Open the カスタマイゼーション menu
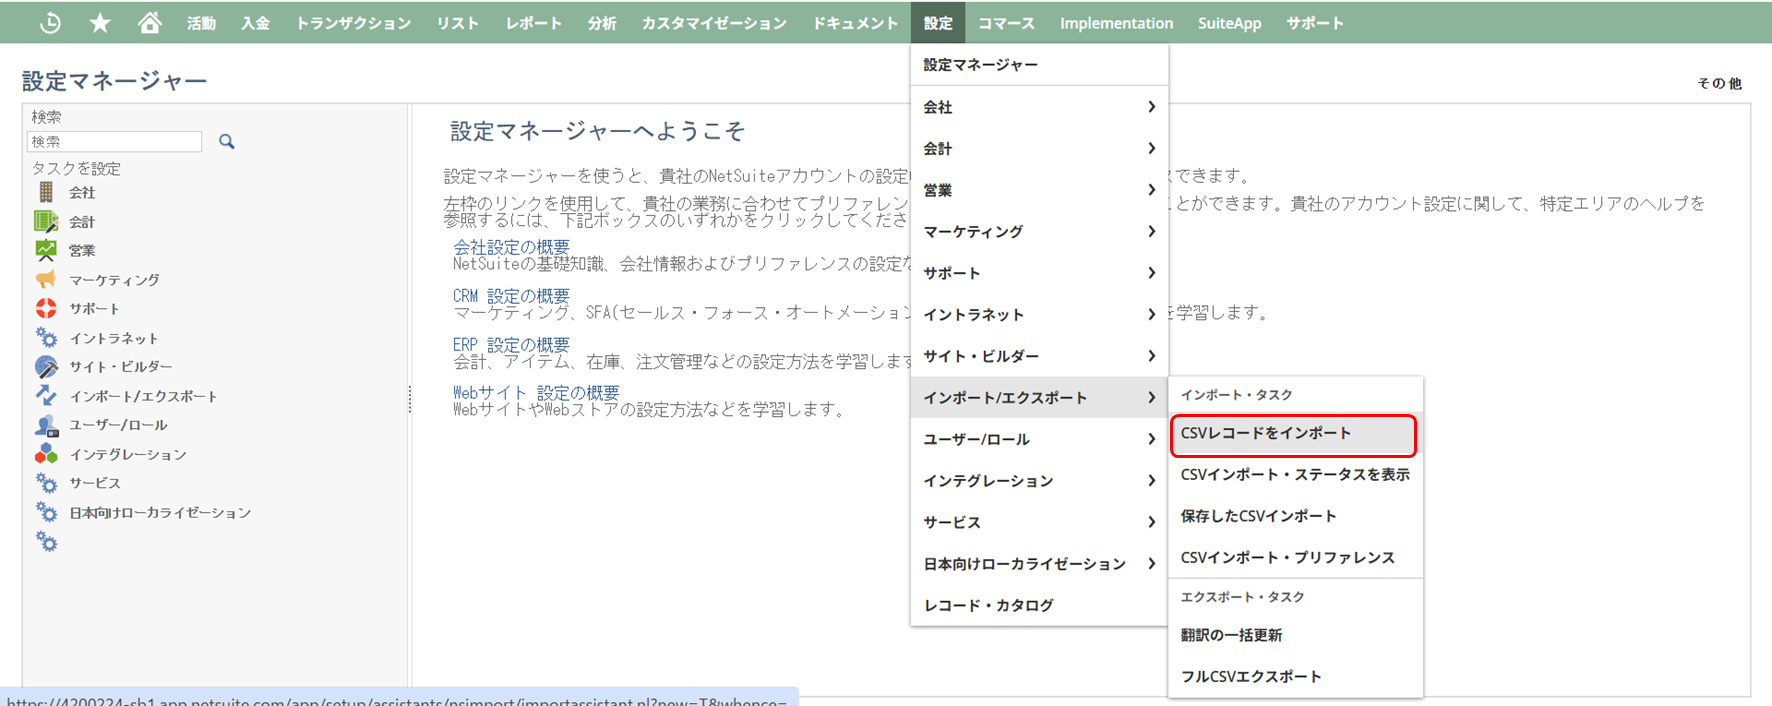Viewport: 1772px width, 706px height. [714, 23]
